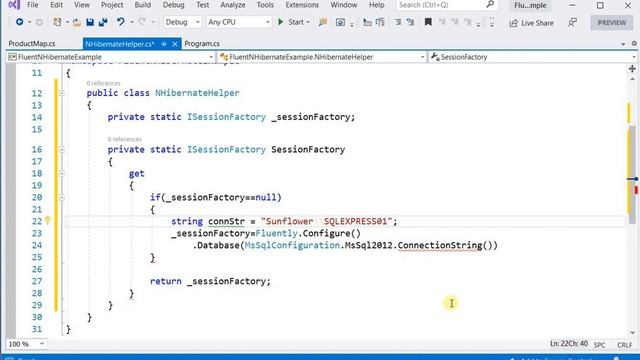Click the comment selected lines icon

[x=367, y=22]
